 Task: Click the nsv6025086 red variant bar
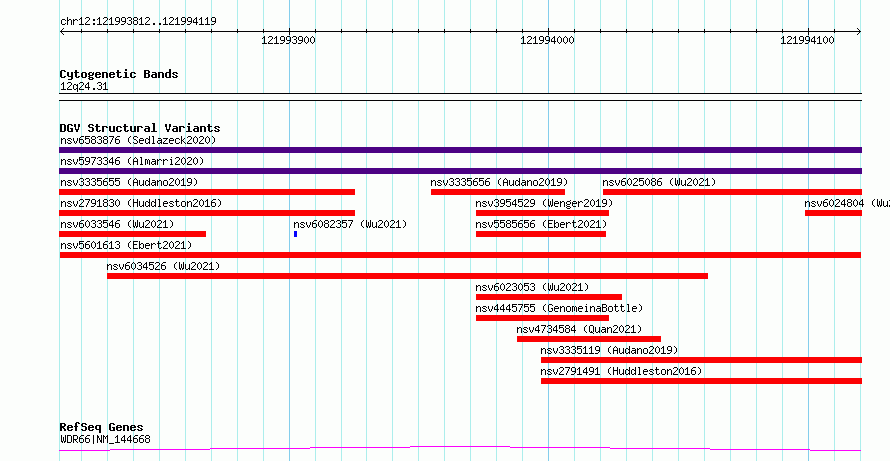pyautogui.click(x=732, y=192)
